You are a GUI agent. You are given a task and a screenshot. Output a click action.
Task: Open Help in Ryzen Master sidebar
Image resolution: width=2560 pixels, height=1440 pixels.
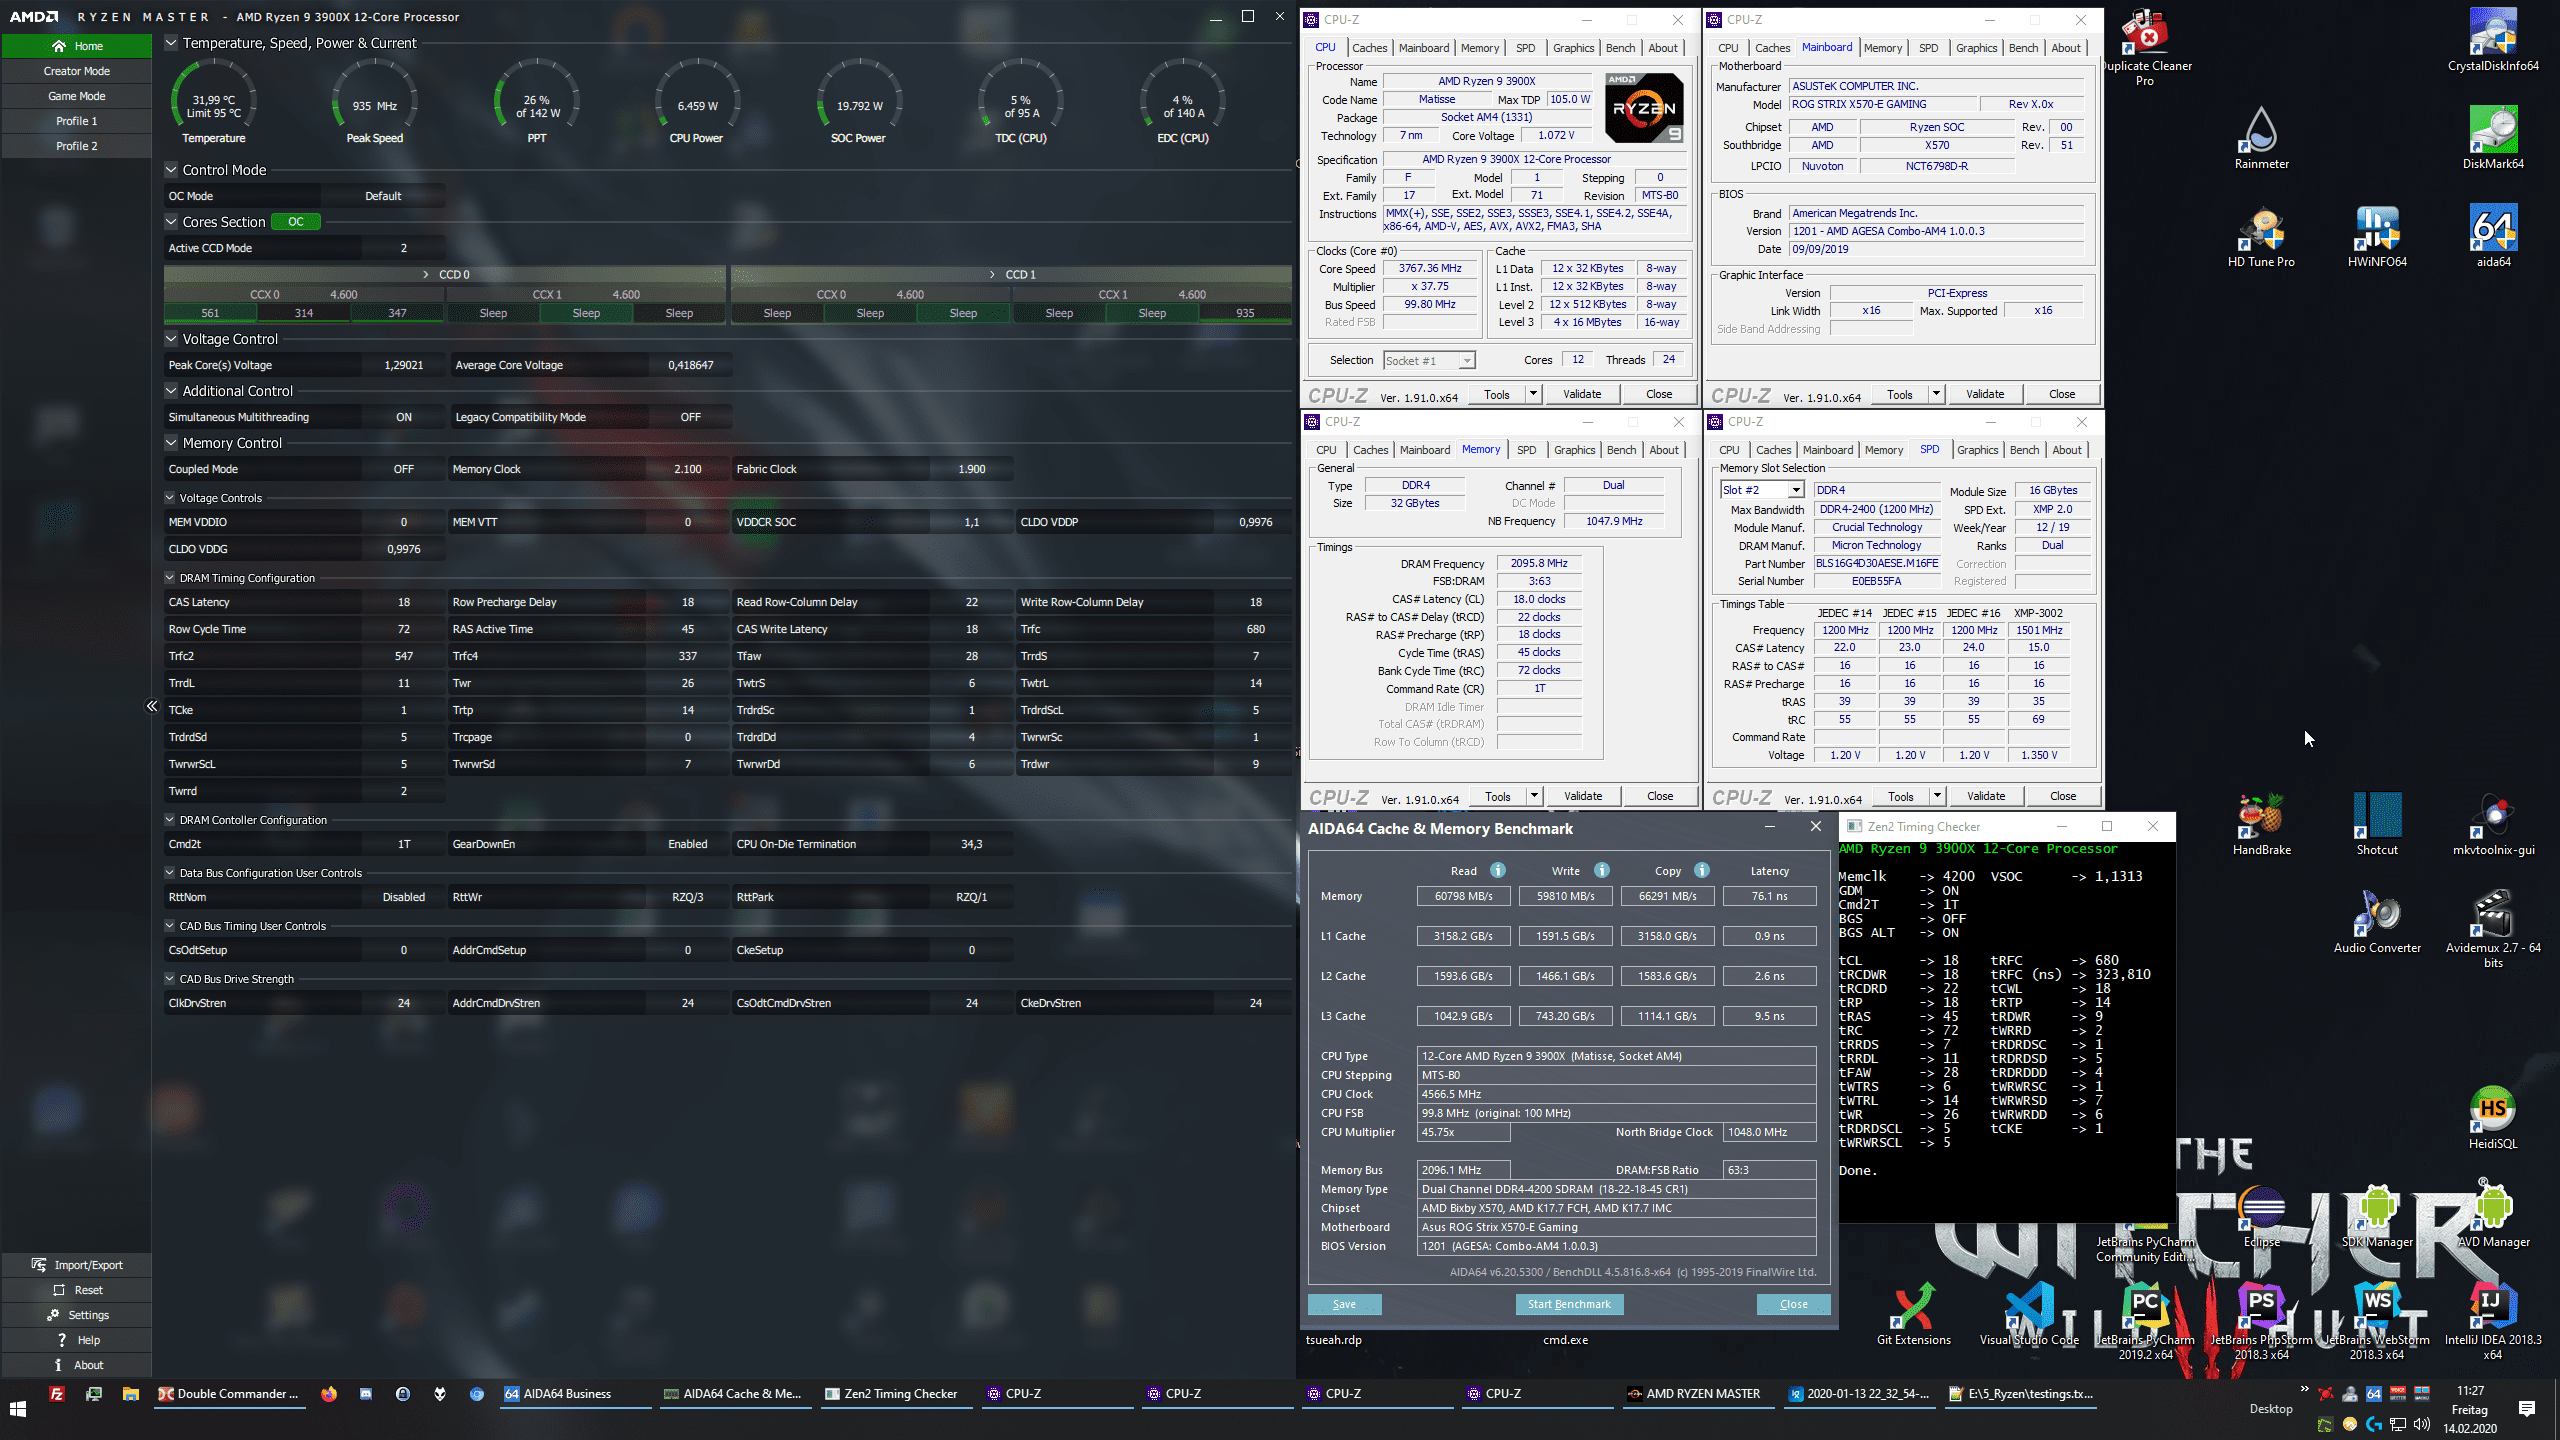77,1340
